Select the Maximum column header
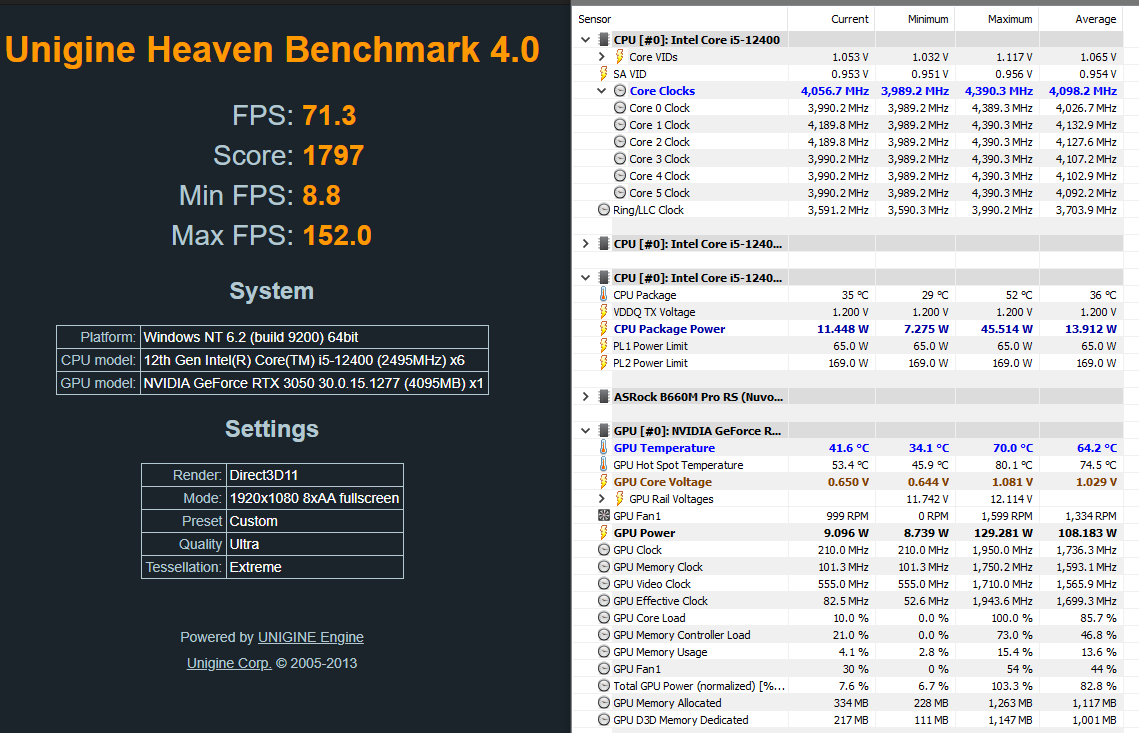The image size is (1139, 733). click(997, 19)
